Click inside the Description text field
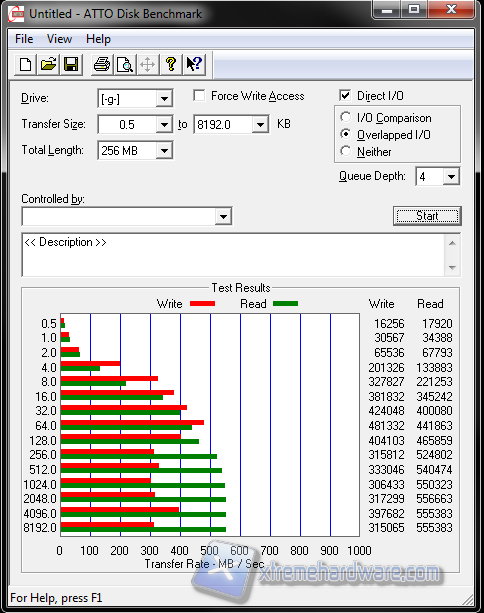The image size is (484, 613). pos(233,255)
